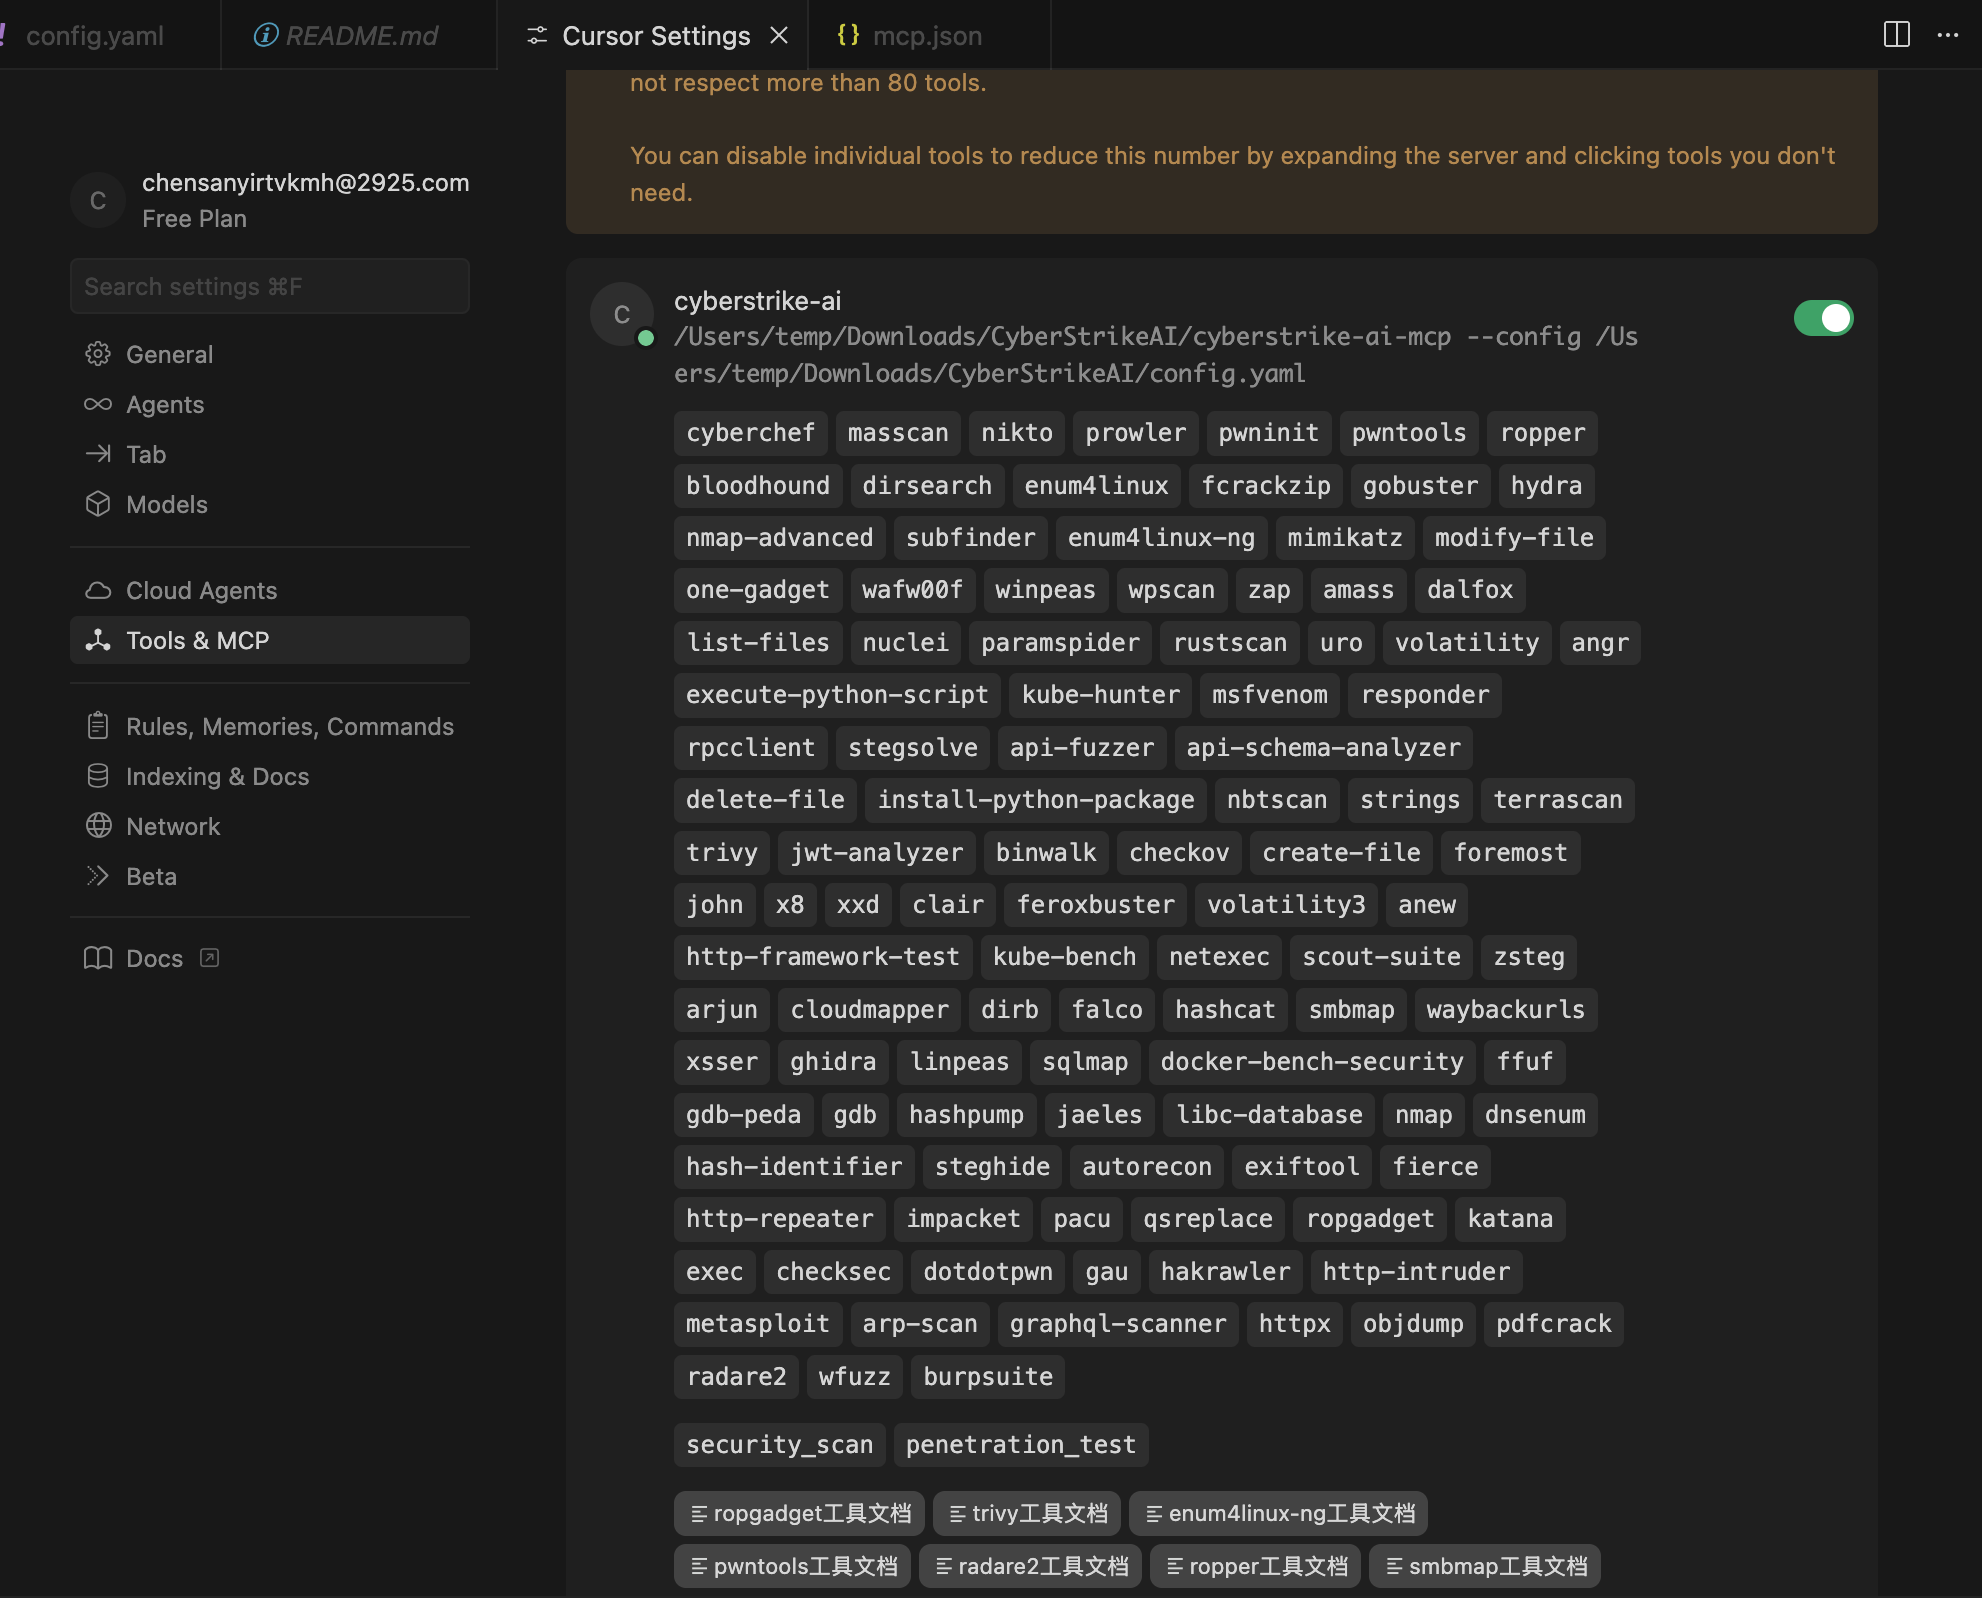Click the Indexing & Docs database icon
The width and height of the screenshot is (1982, 1598).
pyautogui.click(x=98, y=776)
